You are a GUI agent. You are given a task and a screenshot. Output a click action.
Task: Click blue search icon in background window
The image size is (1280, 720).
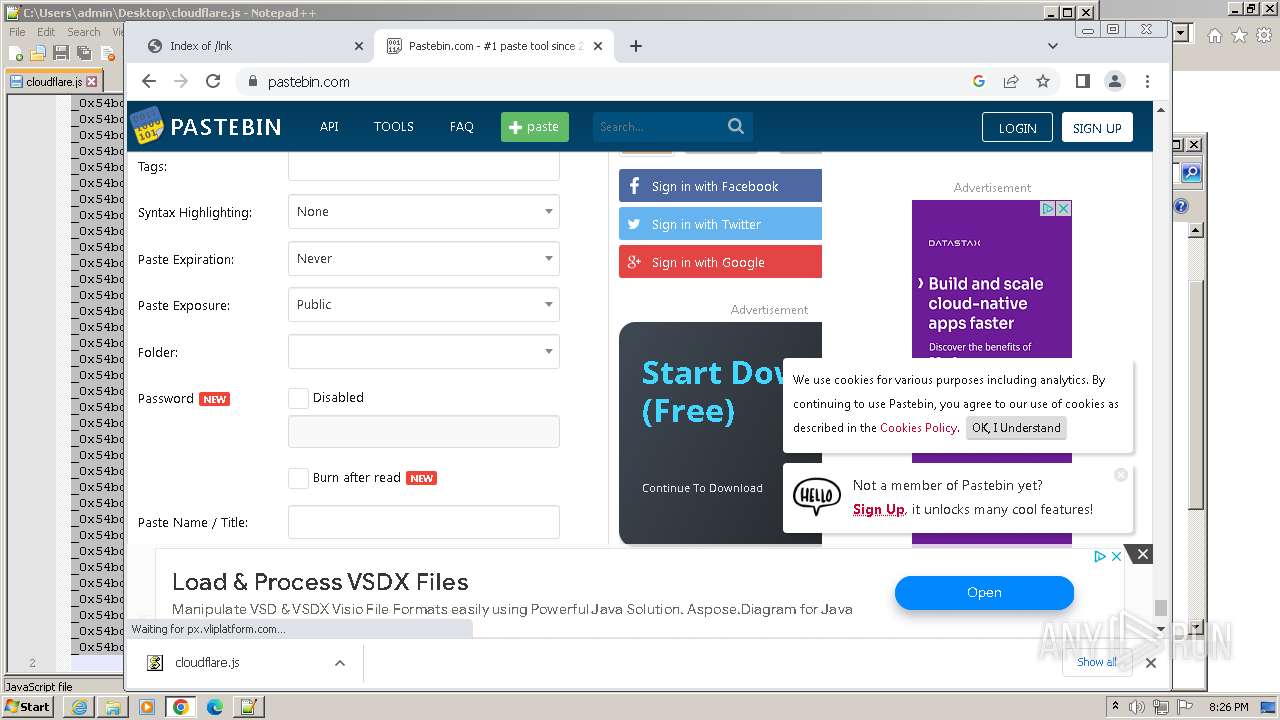(1191, 173)
